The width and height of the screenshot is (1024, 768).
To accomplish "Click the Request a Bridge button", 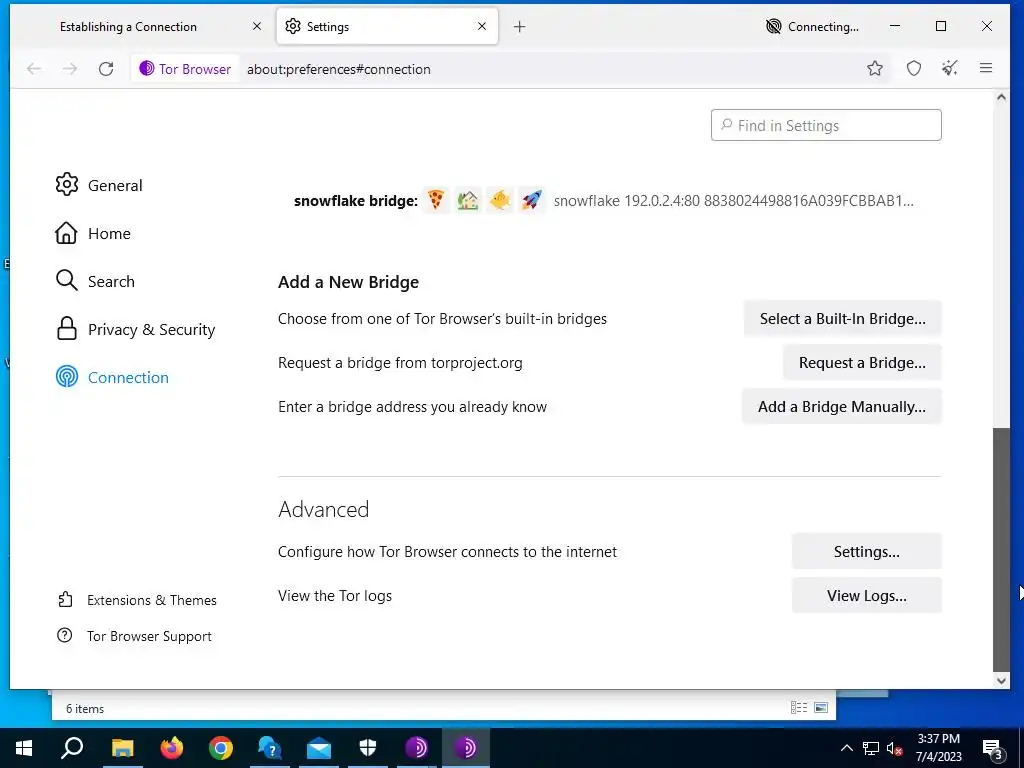I will [862, 362].
